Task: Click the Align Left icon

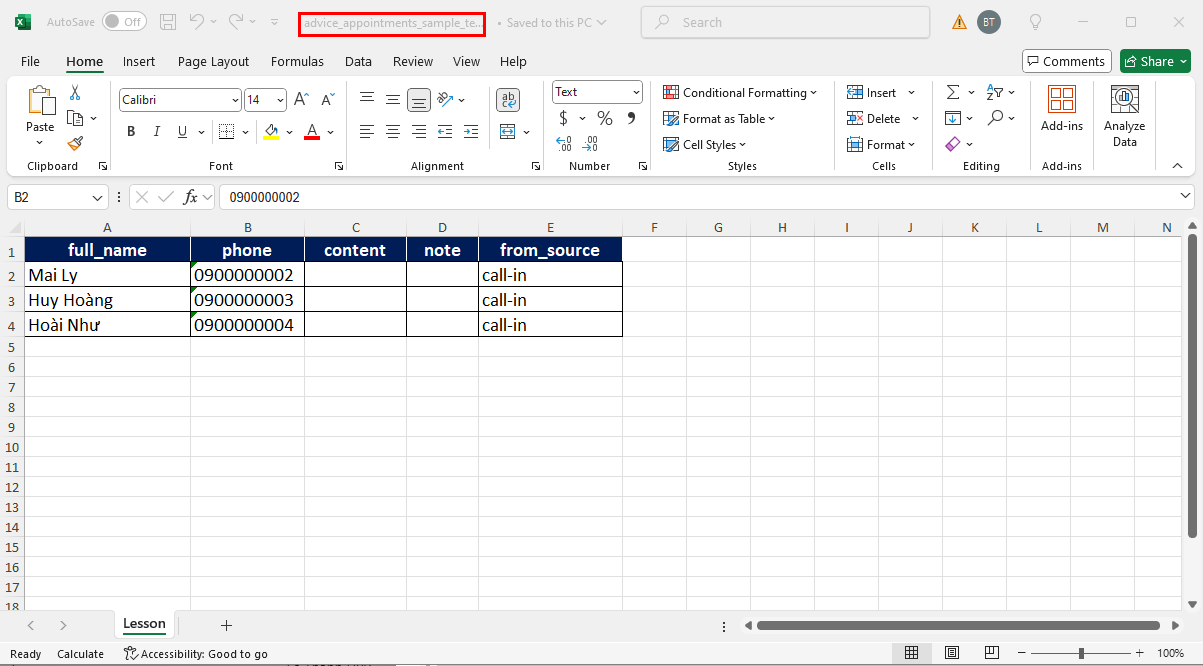Action: click(367, 132)
